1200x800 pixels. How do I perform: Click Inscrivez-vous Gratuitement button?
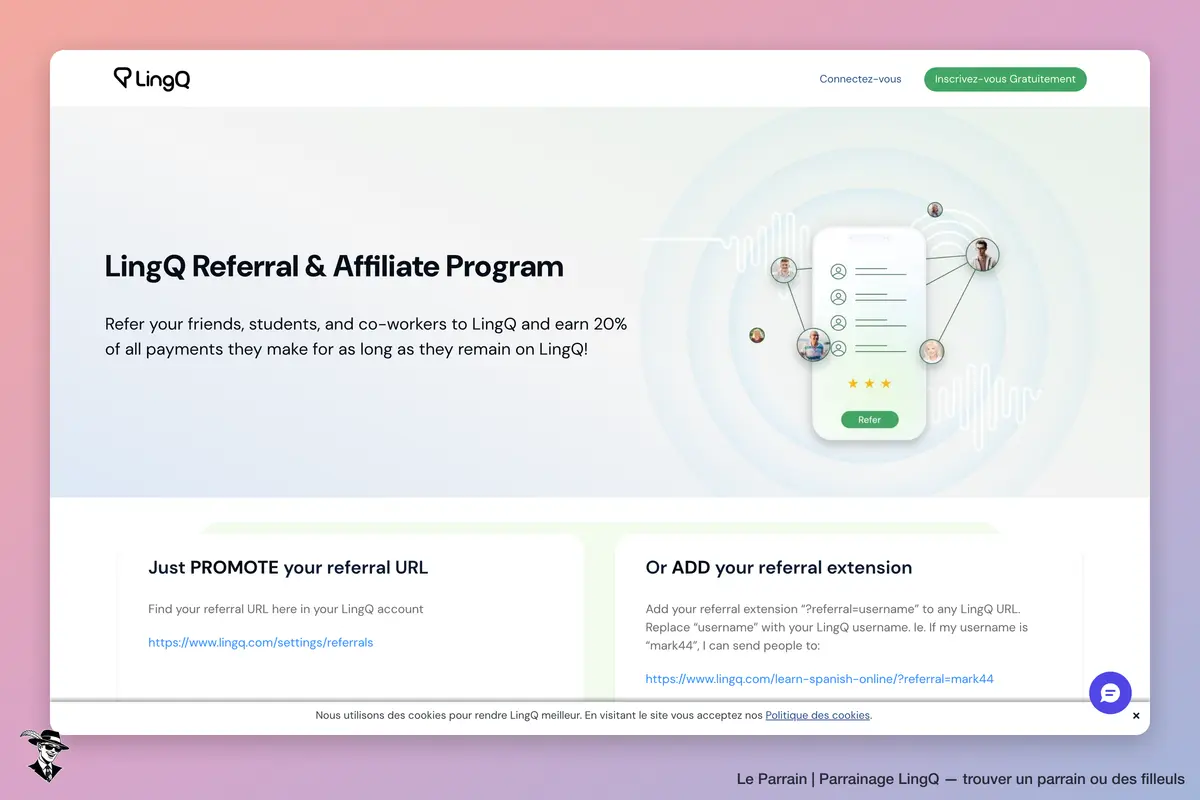1005,79
